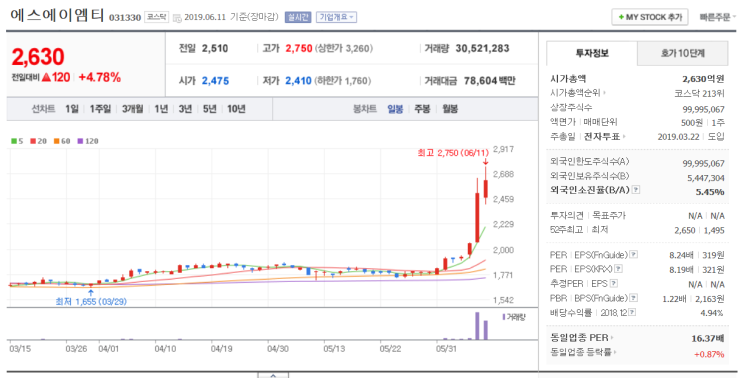Open help icon next to 추정PER EPS
Screen dimensions: 743x378
point(614,284)
